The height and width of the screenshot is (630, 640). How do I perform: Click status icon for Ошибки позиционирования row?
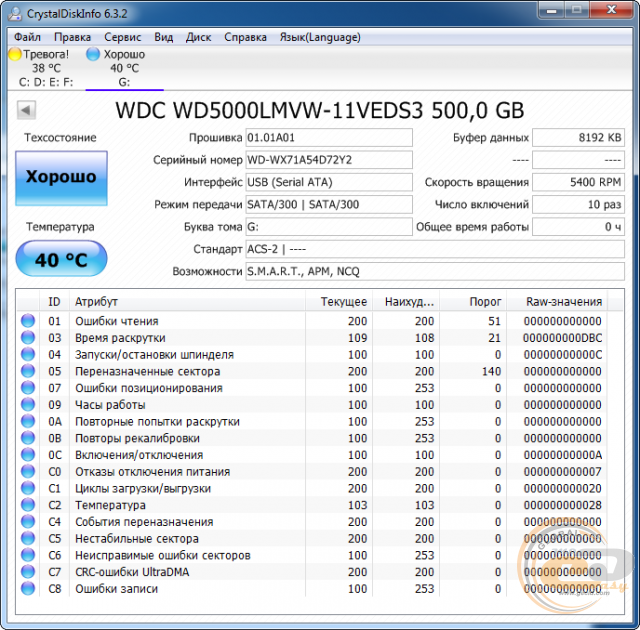(28, 388)
